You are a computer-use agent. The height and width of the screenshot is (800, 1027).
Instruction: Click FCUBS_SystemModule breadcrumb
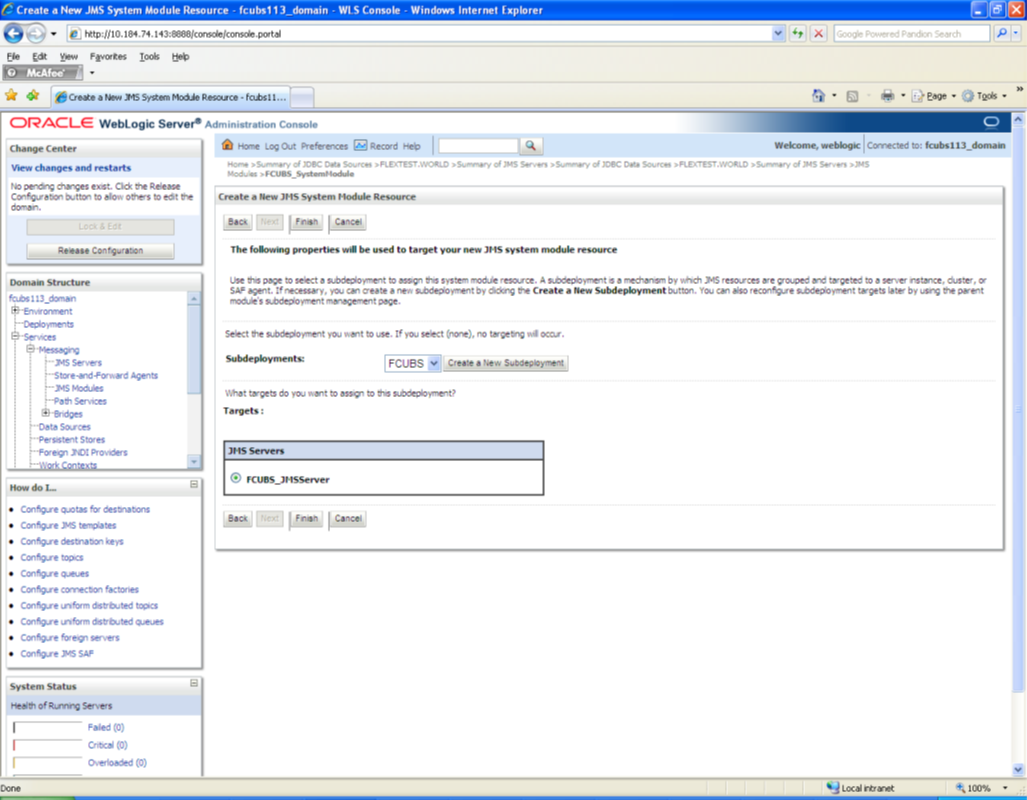[309, 174]
